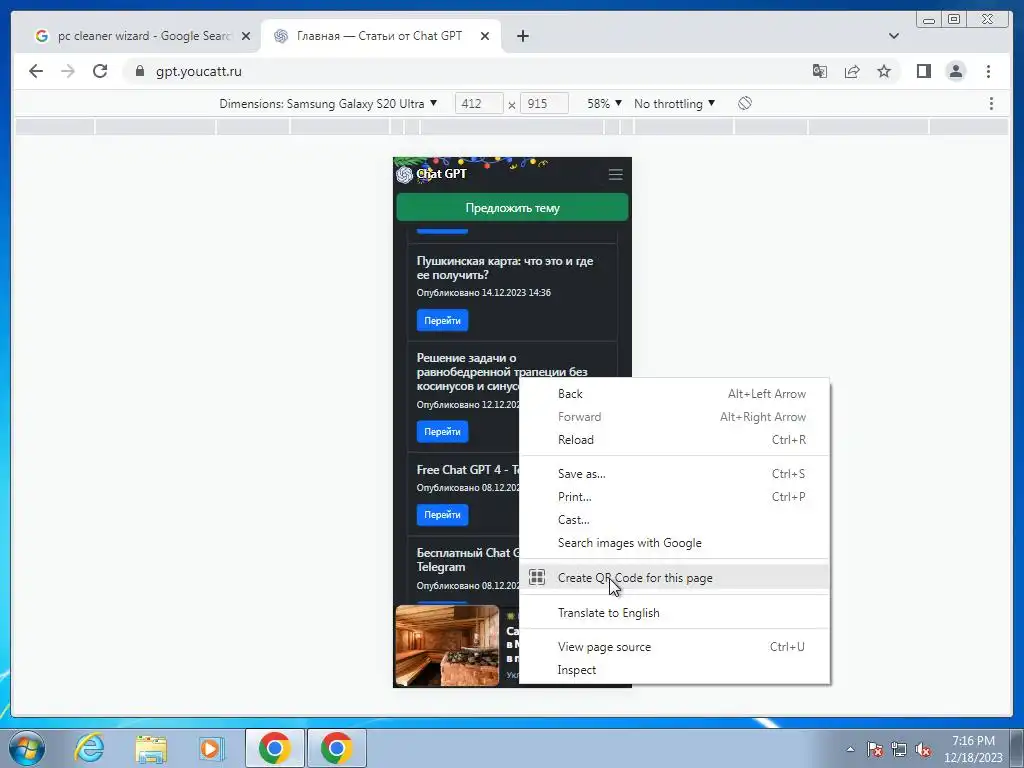1024x768 pixels.
Task: Switch to the first Chrome taskbar window
Action: 275,748
